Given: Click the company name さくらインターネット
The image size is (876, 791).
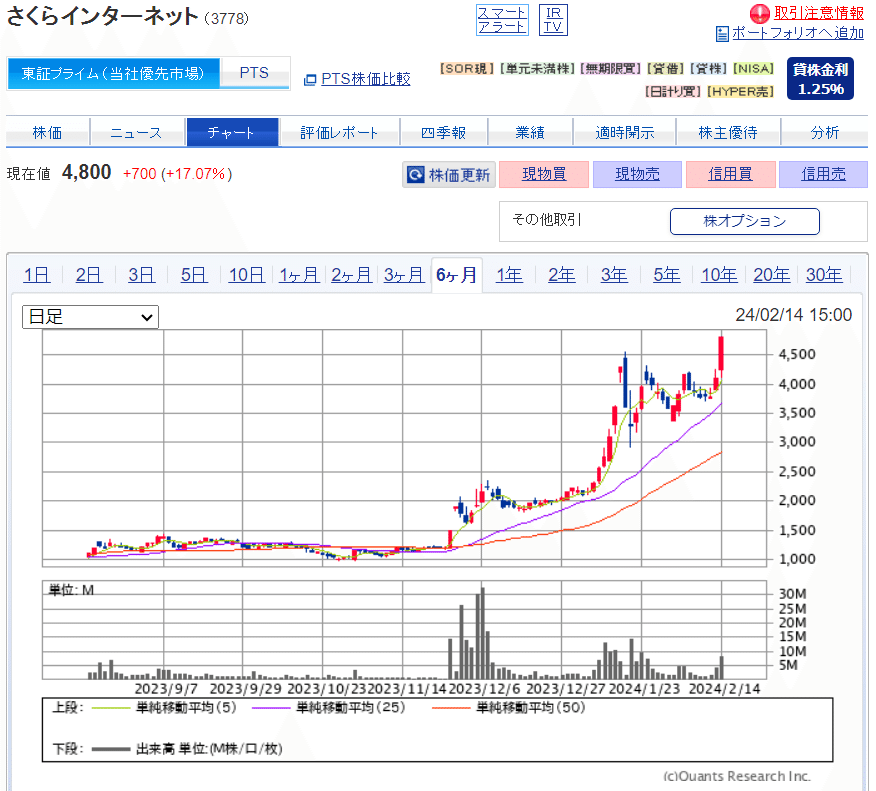Looking at the screenshot, I should pos(102,16).
